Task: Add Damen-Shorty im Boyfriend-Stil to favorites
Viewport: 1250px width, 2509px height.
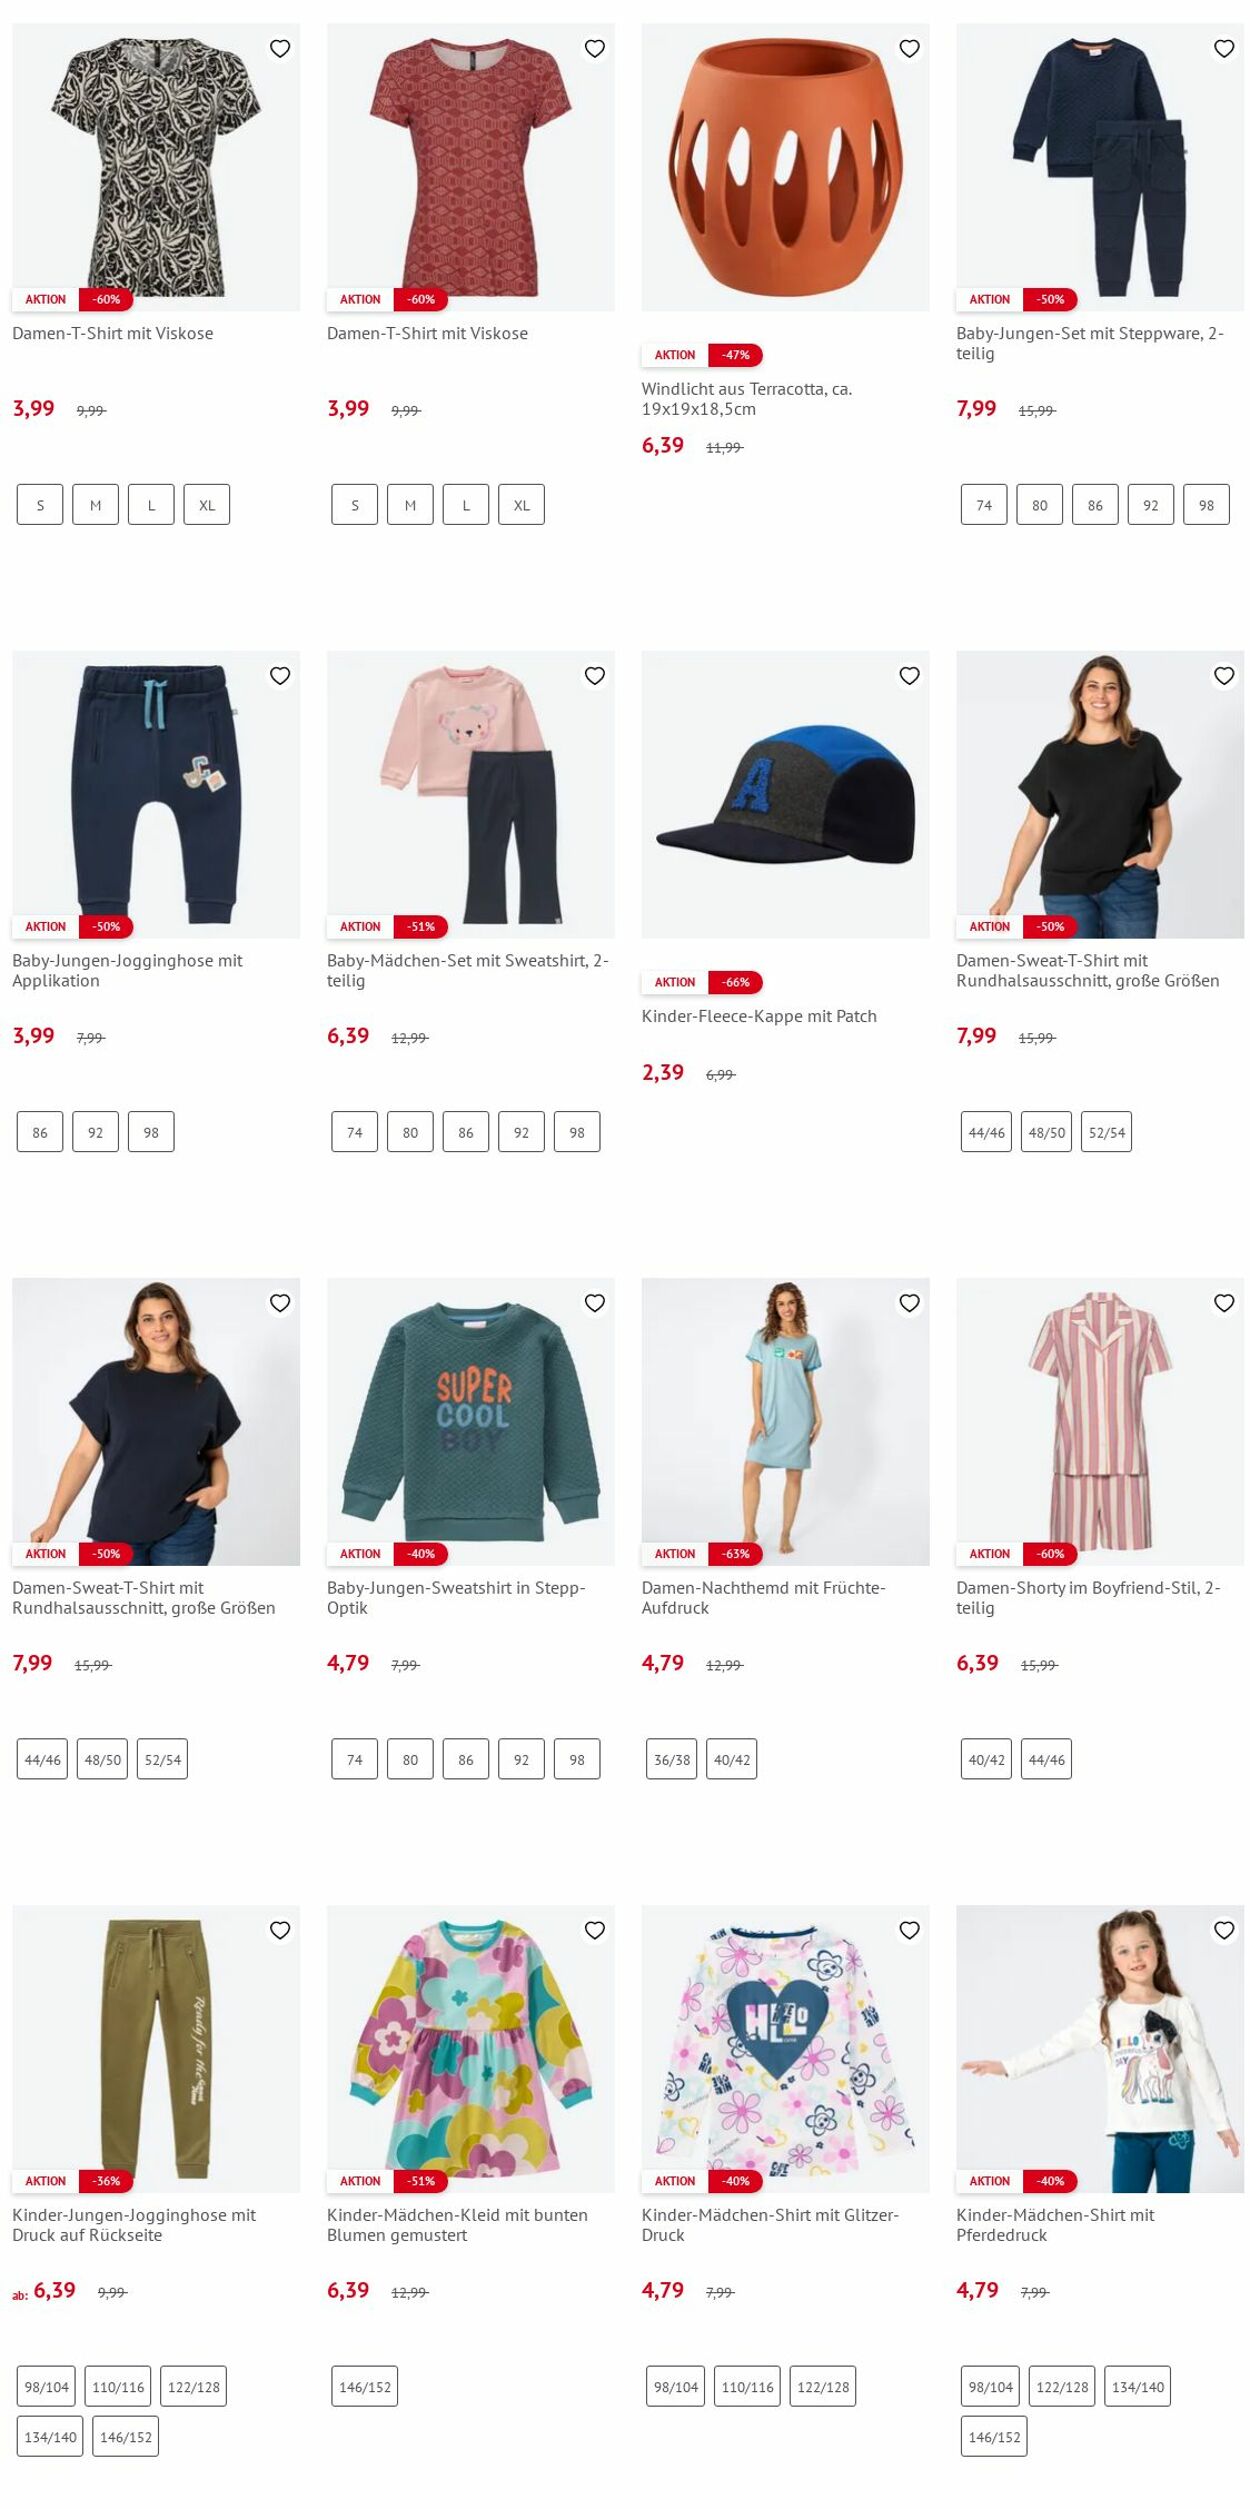Action: point(1224,1303)
